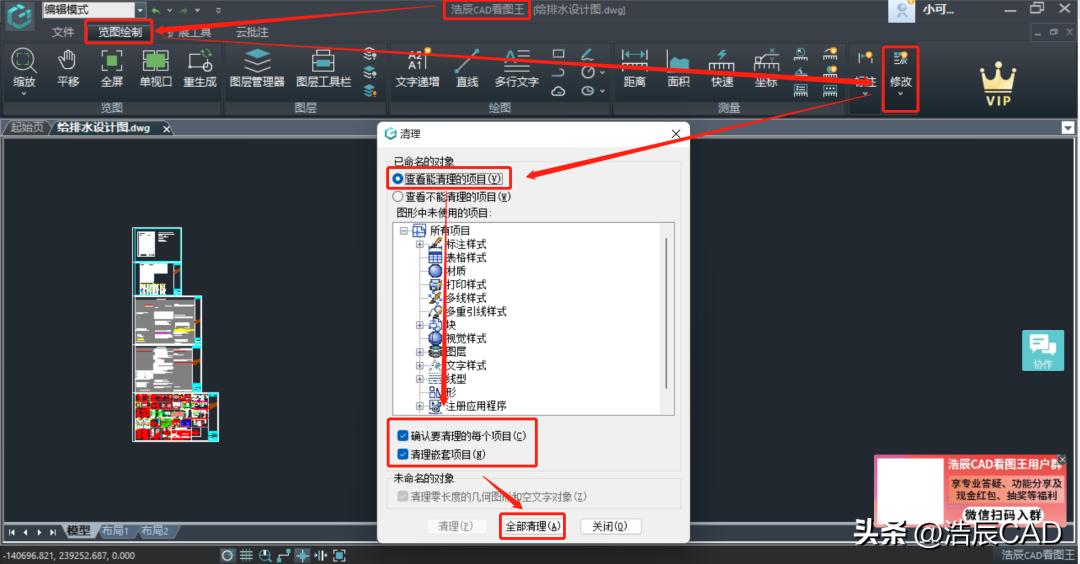Image resolution: width=1080 pixels, height=564 pixels.
Task: Switch to the 布局2 tab
Action: 154,531
